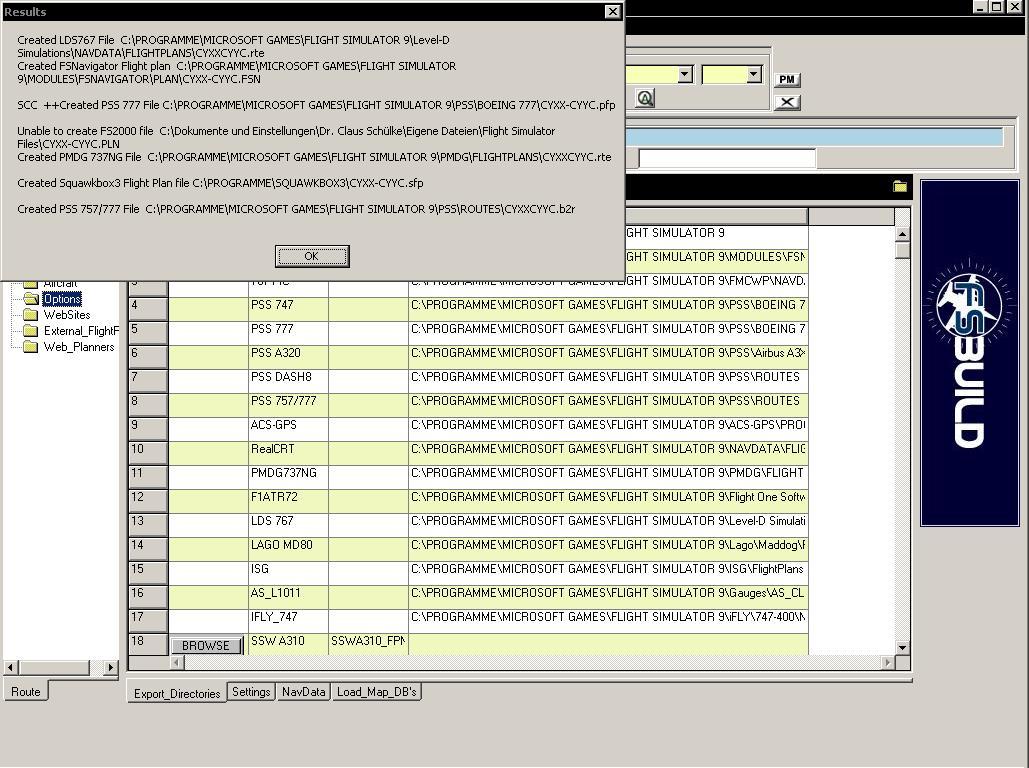The height and width of the screenshot is (768, 1029).
Task: Click the FSBUILD logo banner
Action: point(970,353)
